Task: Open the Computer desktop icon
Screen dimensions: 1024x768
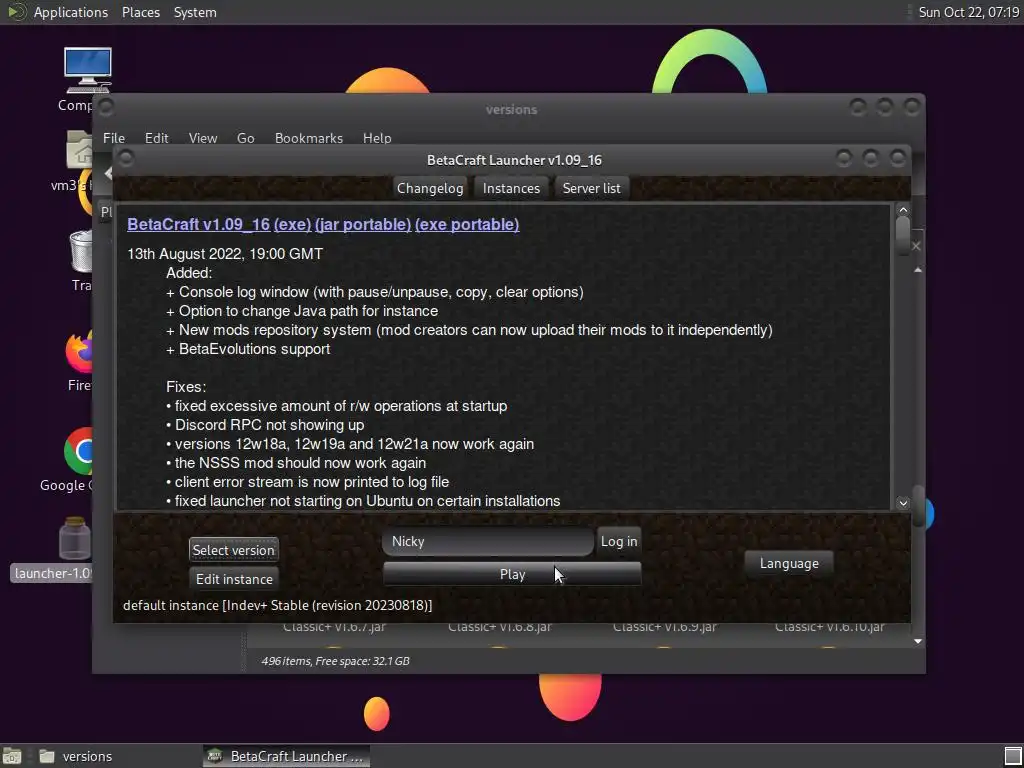Action: [x=87, y=71]
